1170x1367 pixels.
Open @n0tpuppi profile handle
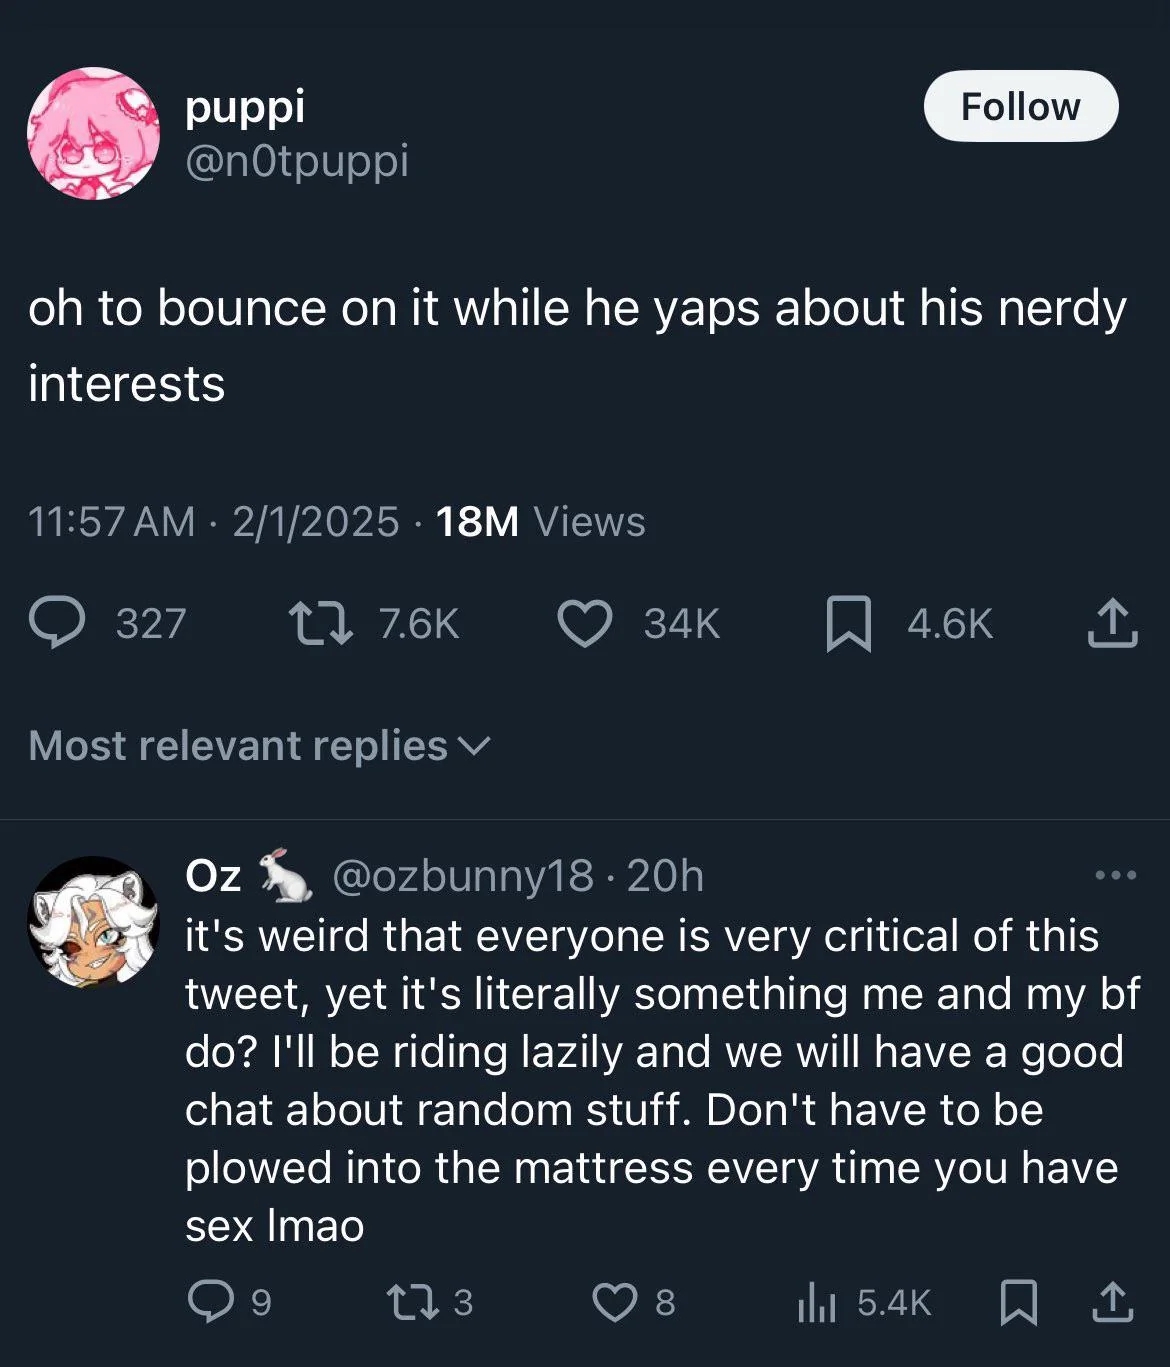click(x=297, y=161)
